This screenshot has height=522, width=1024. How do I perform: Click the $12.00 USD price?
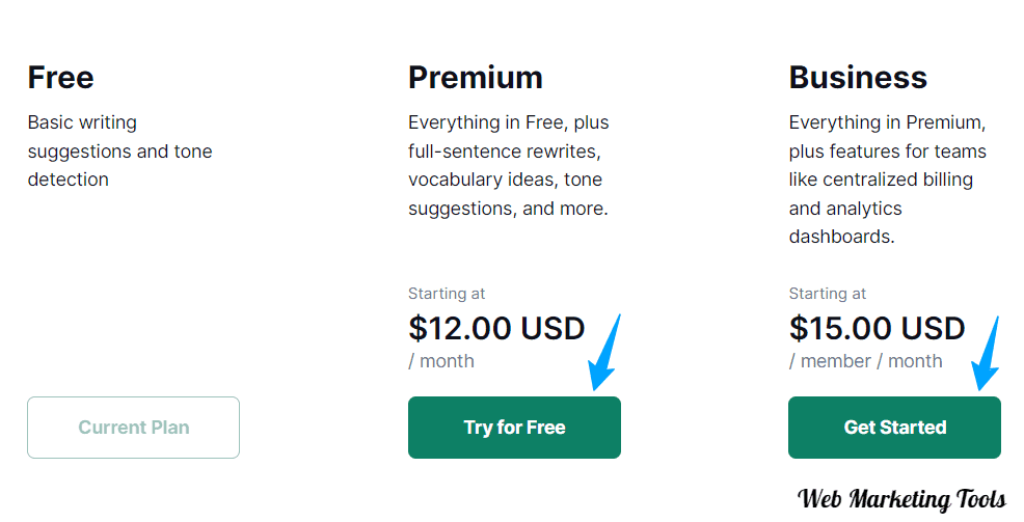click(496, 328)
